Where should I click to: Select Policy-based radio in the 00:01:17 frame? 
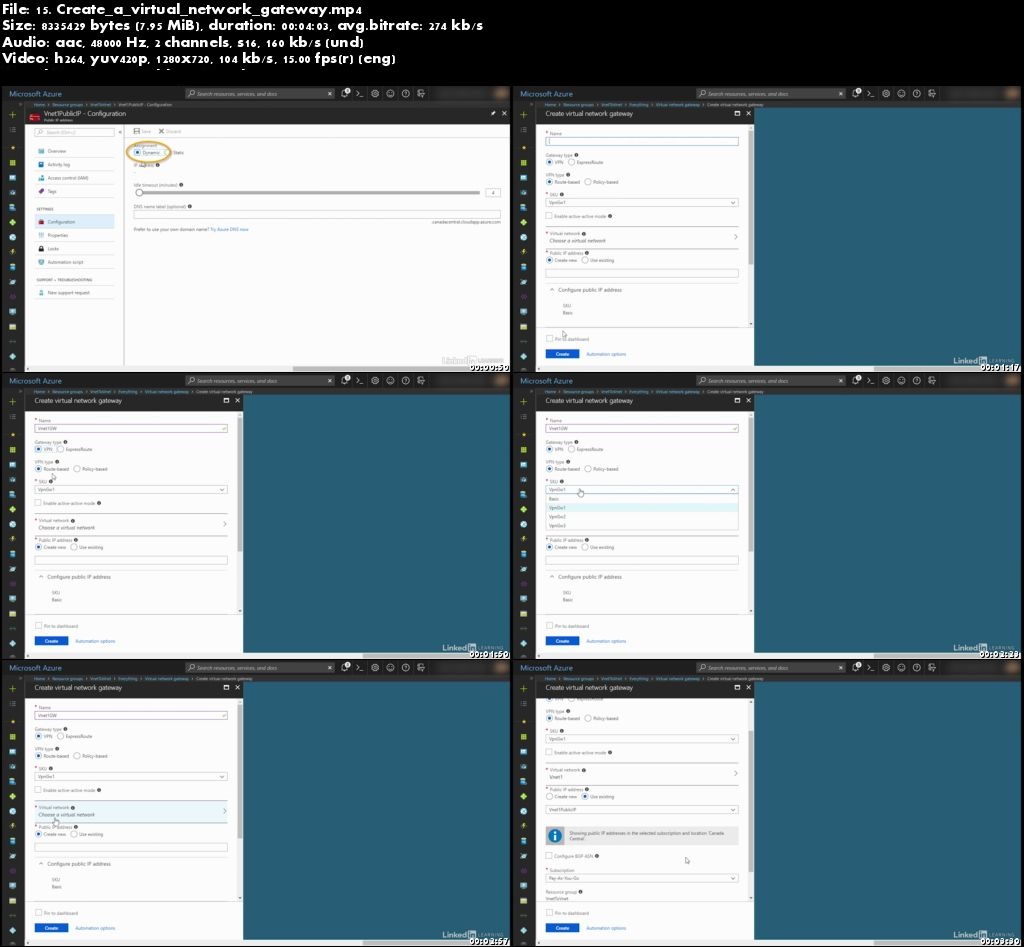point(588,182)
